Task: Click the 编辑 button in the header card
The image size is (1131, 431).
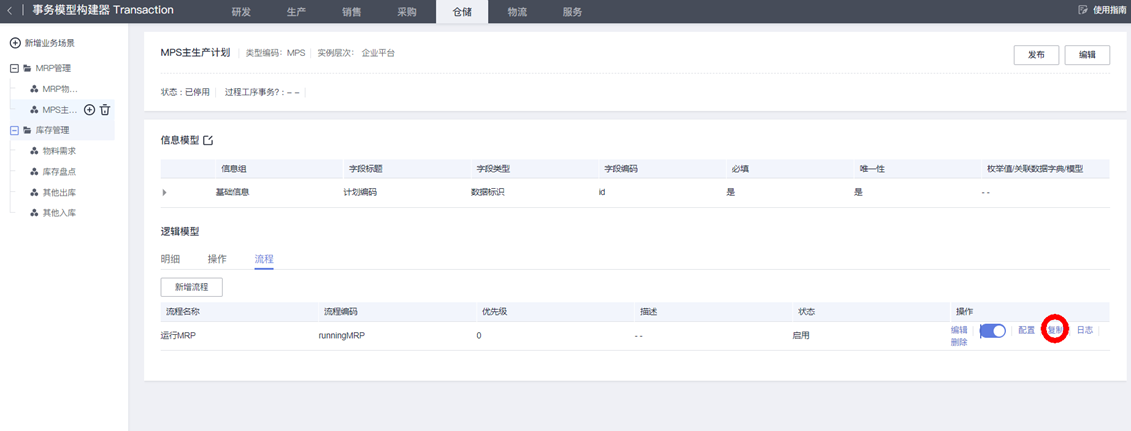Action: tap(1087, 55)
